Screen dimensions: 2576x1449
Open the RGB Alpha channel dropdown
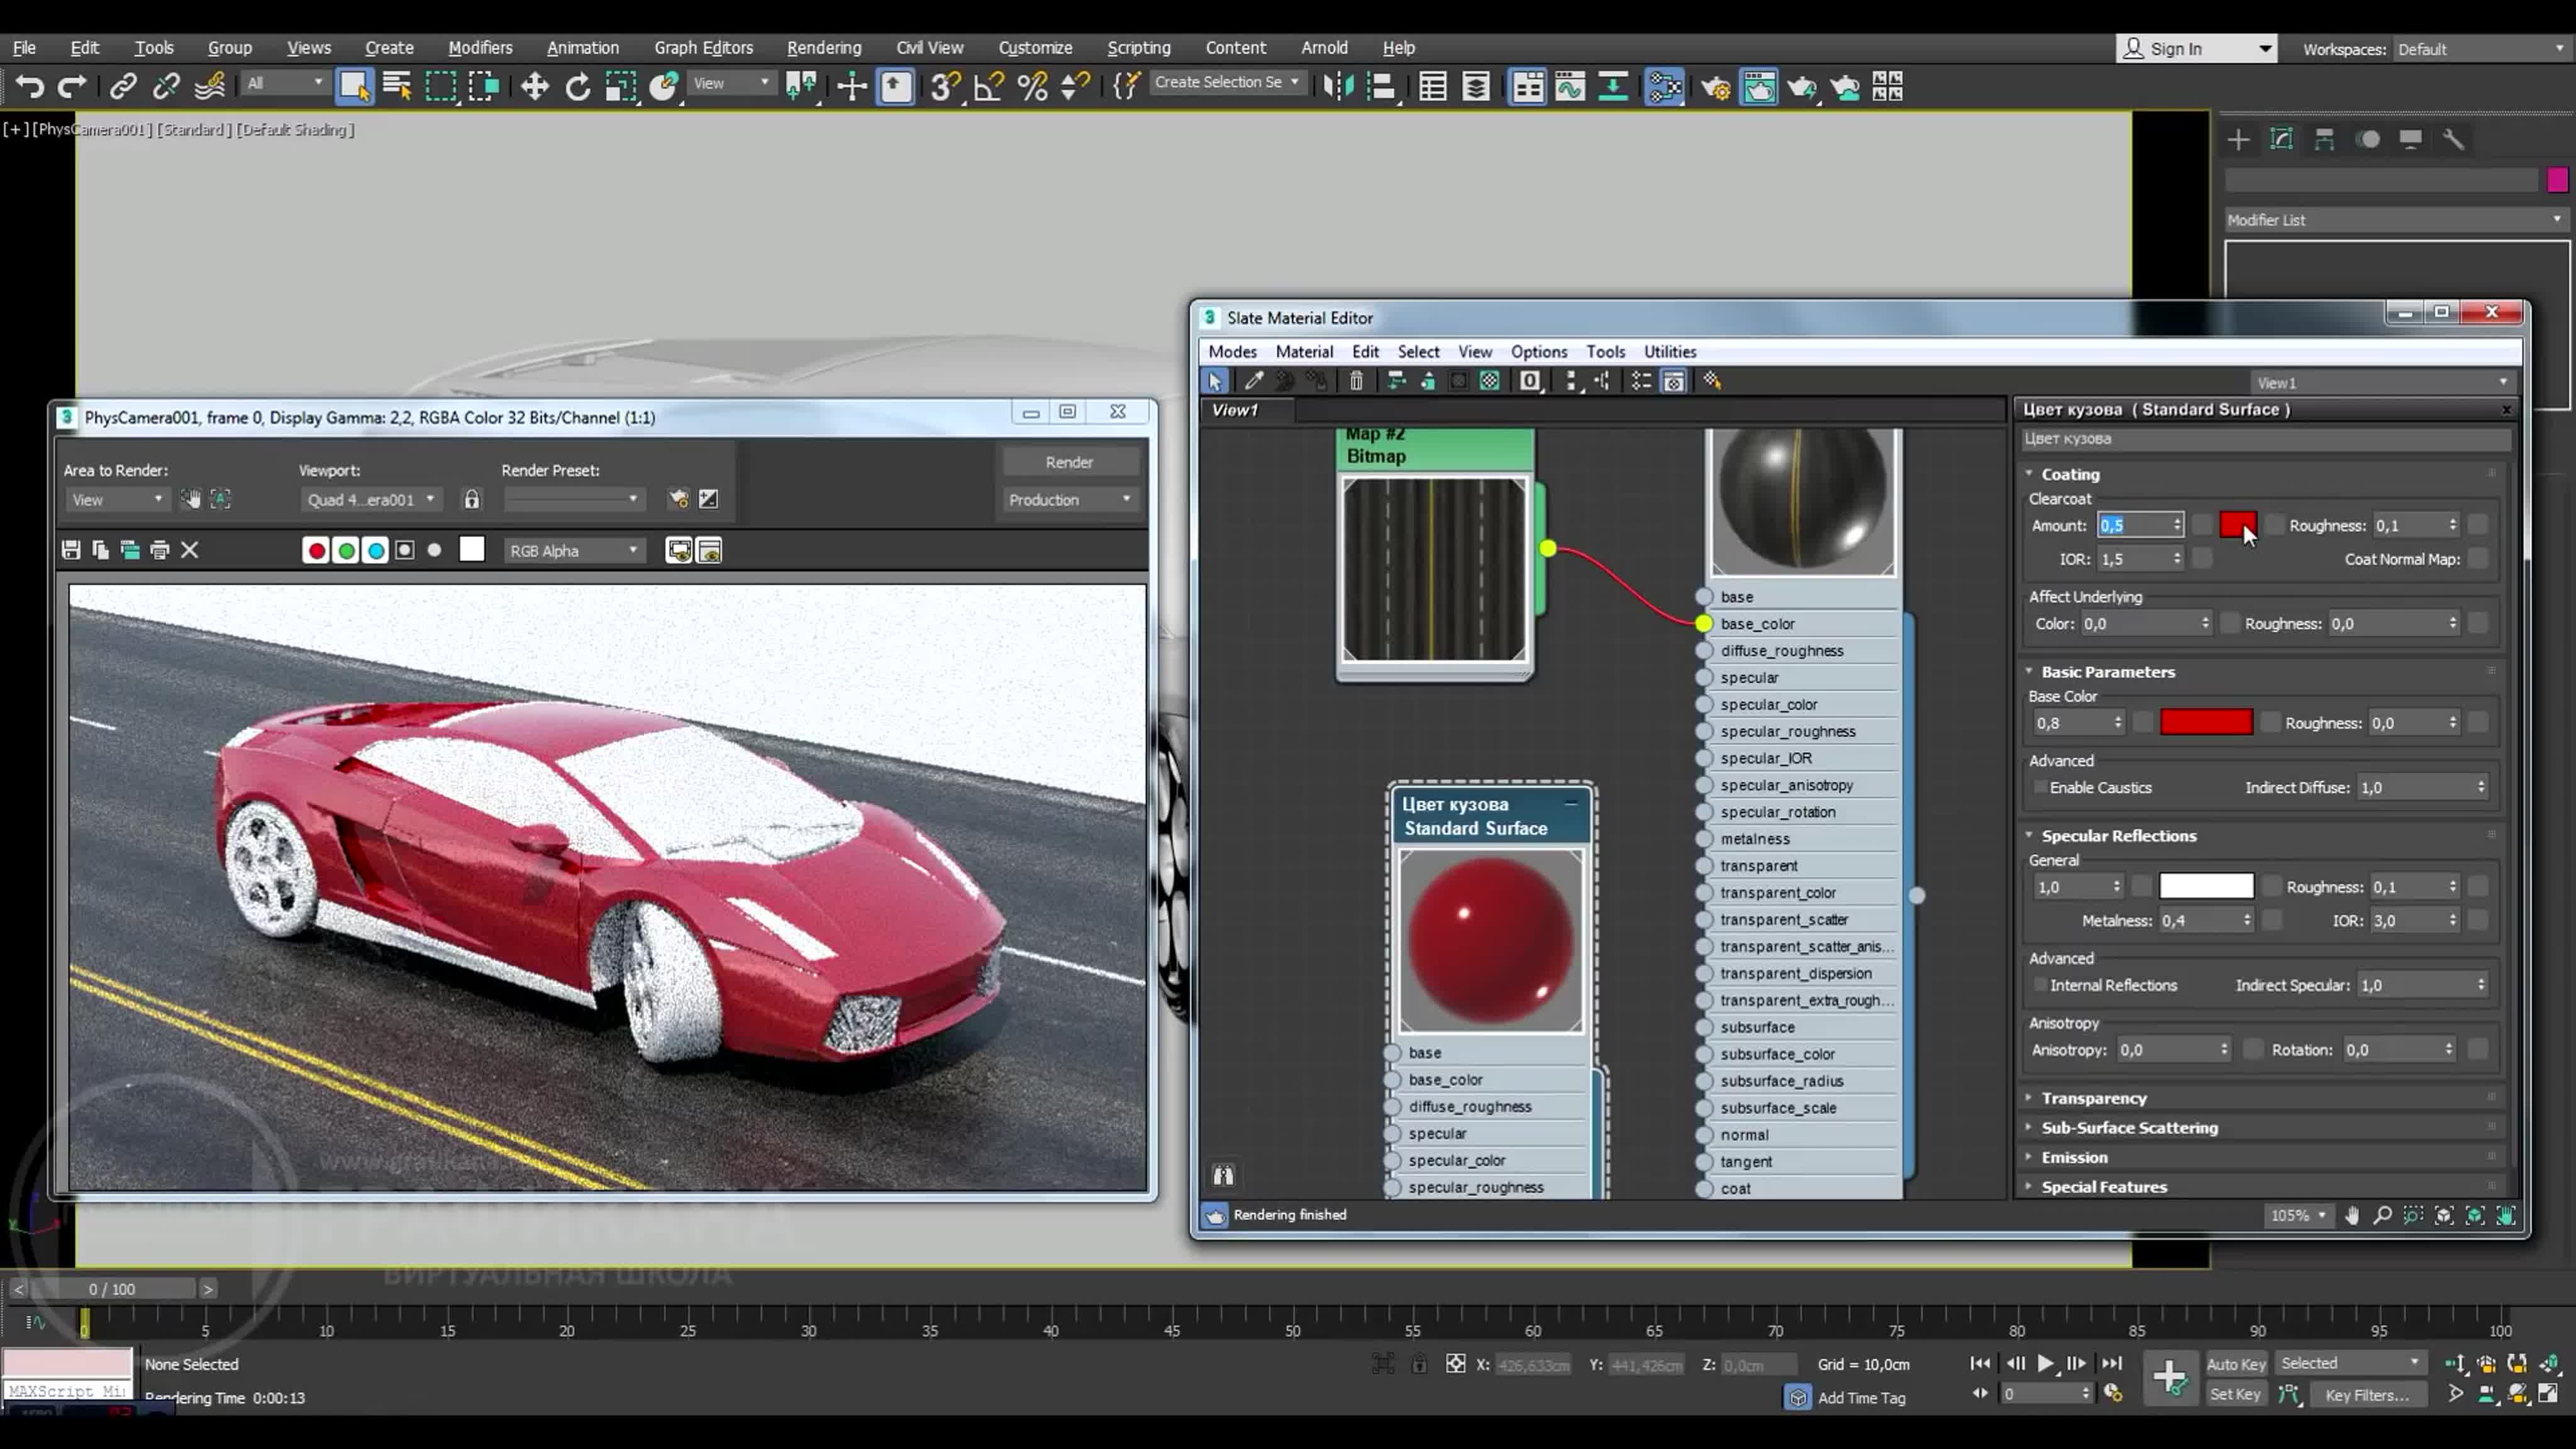[x=574, y=551]
